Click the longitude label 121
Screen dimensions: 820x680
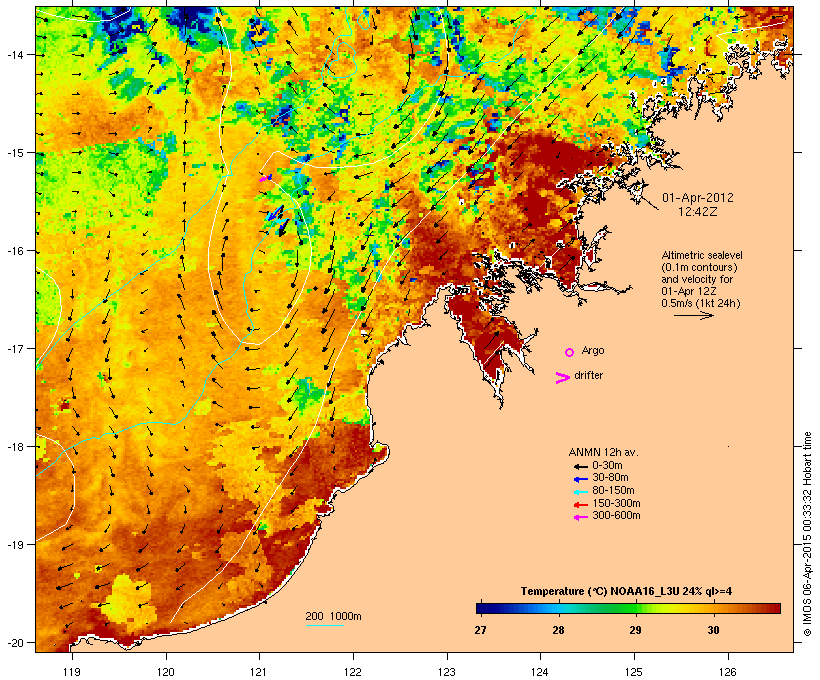[x=259, y=672]
